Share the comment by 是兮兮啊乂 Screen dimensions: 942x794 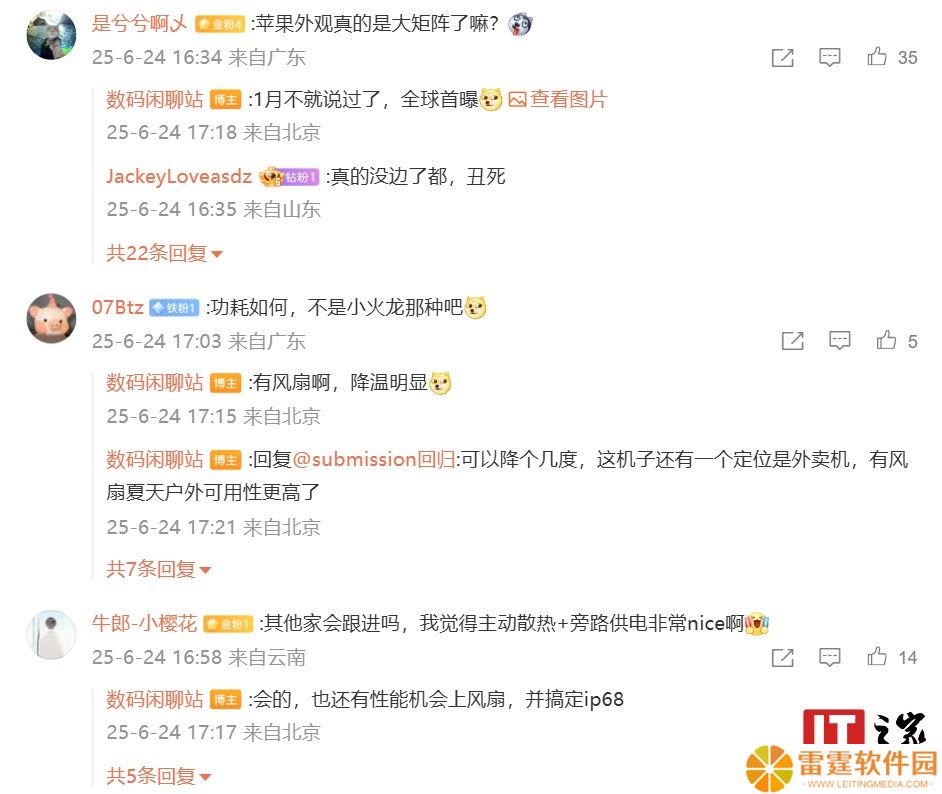click(x=782, y=58)
